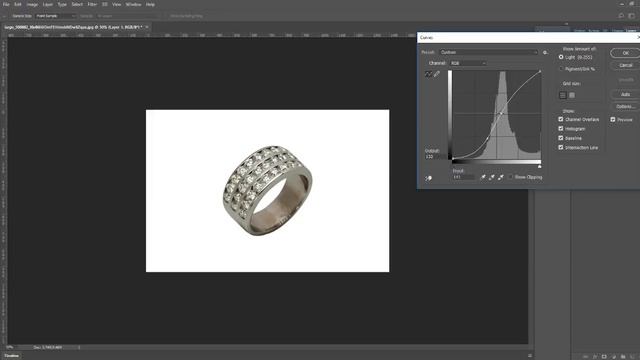Click the white point input slider
Viewport: 640px width, 360px height.
[x=540, y=167]
